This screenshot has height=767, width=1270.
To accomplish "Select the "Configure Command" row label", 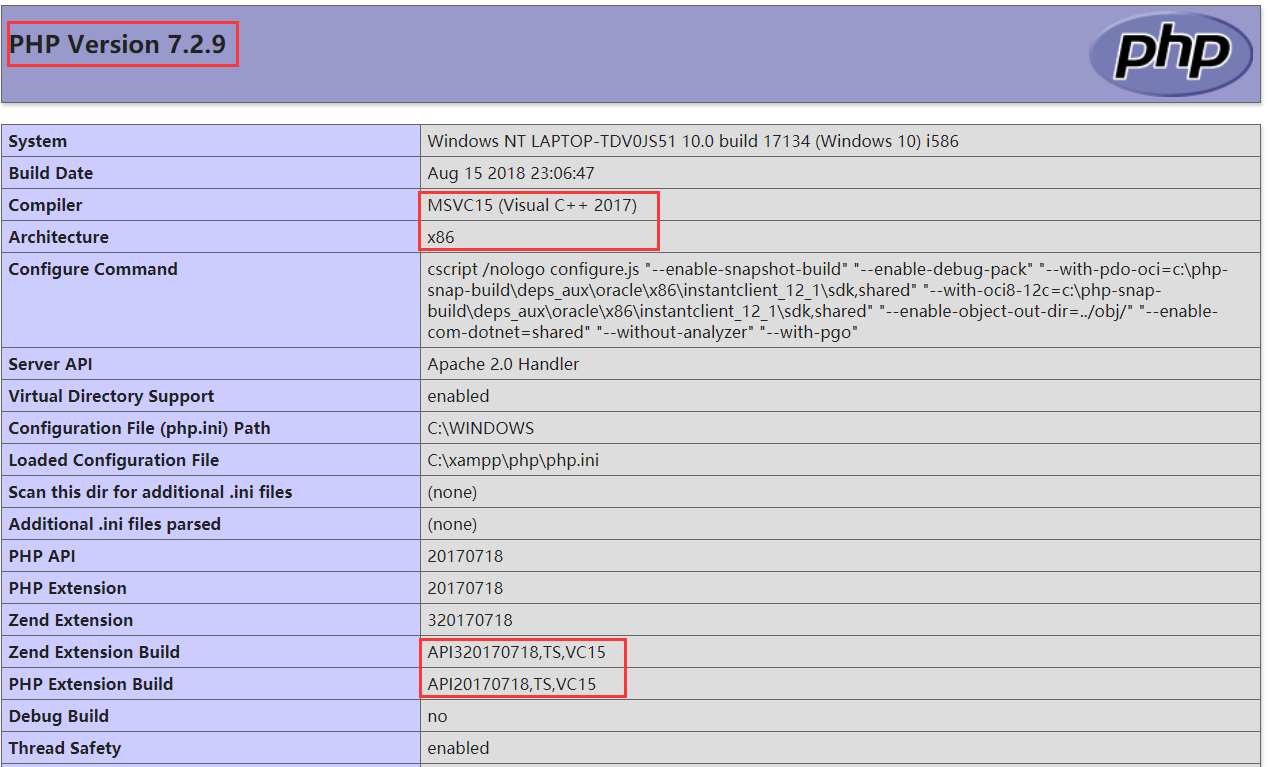I will click(x=93, y=269).
